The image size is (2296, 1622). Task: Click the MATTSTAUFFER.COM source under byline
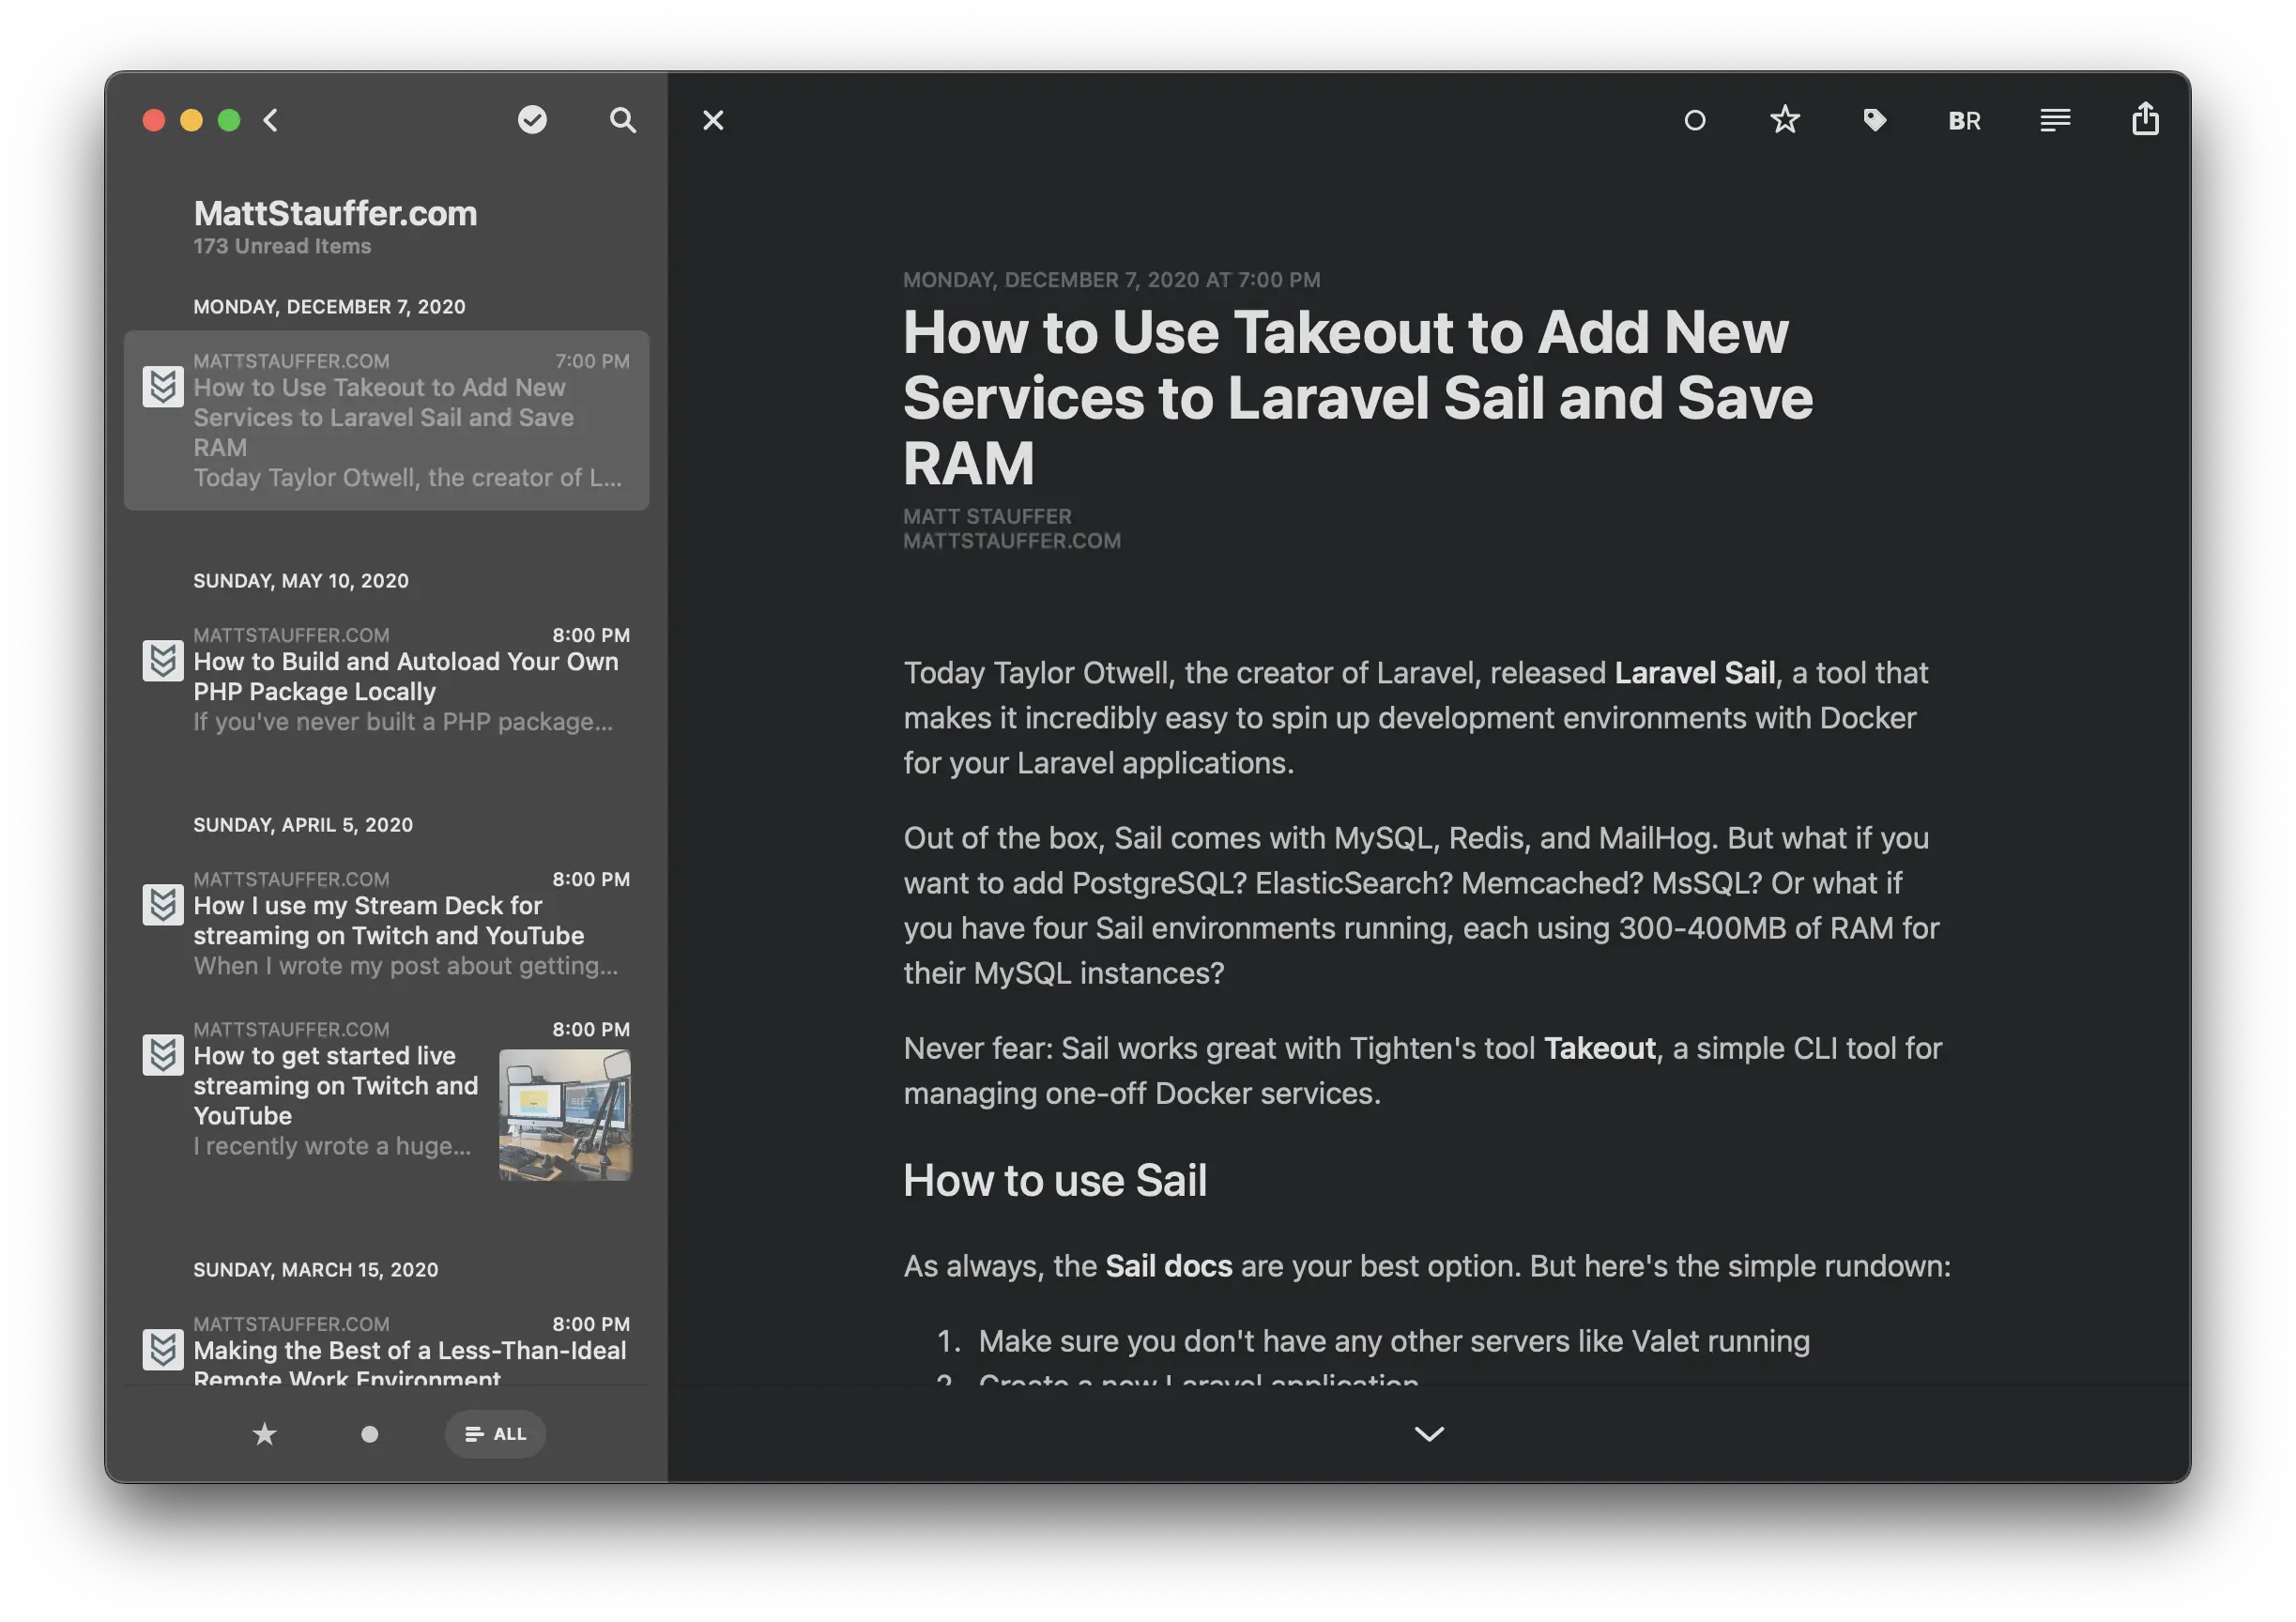1012,541
